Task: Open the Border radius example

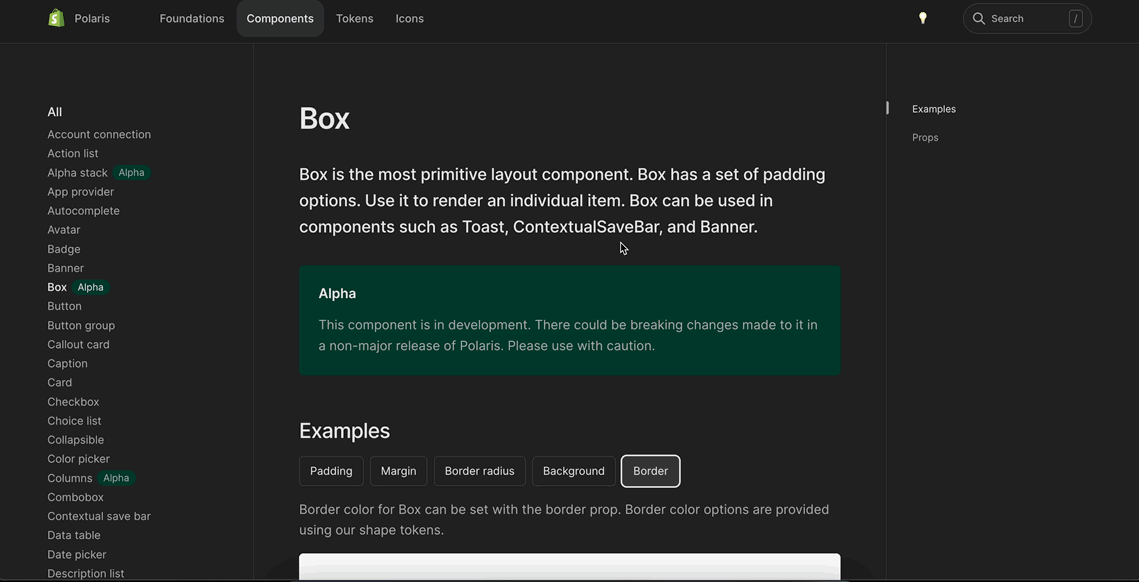Action: coord(480,471)
